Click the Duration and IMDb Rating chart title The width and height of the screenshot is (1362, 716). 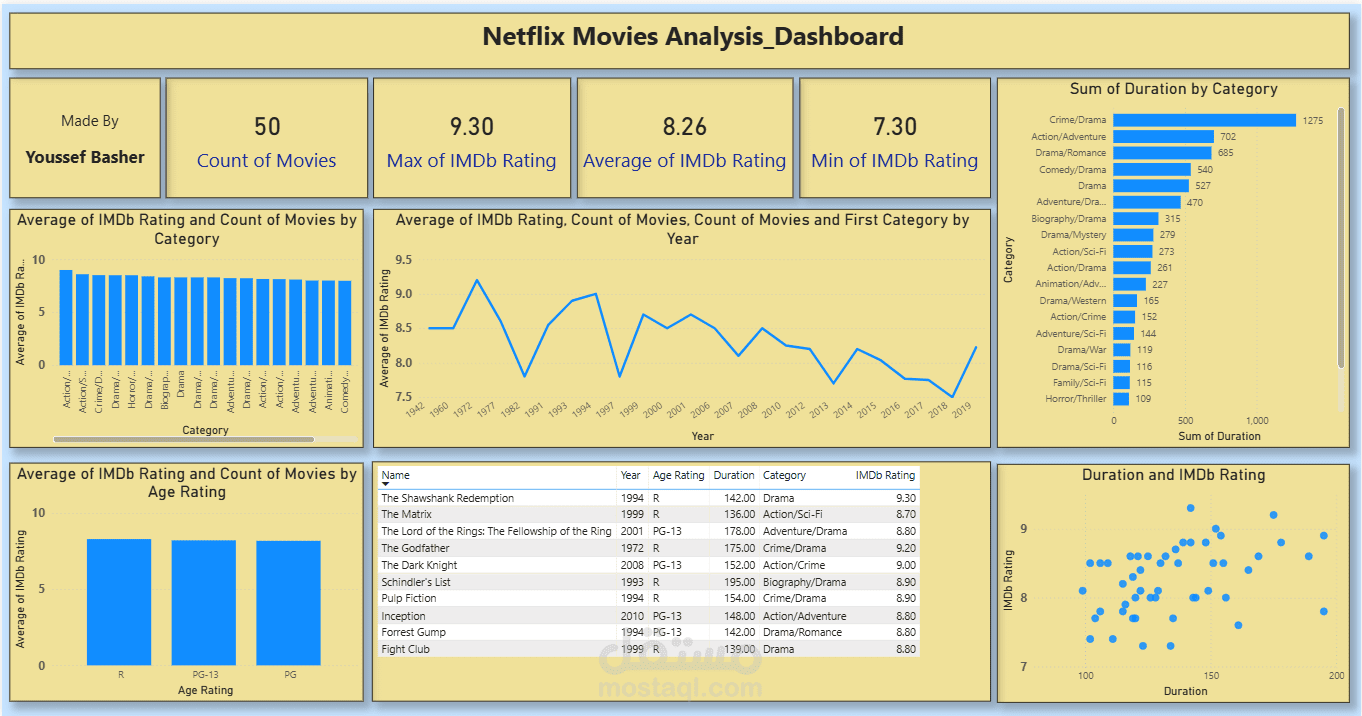[x=1173, y=475]
